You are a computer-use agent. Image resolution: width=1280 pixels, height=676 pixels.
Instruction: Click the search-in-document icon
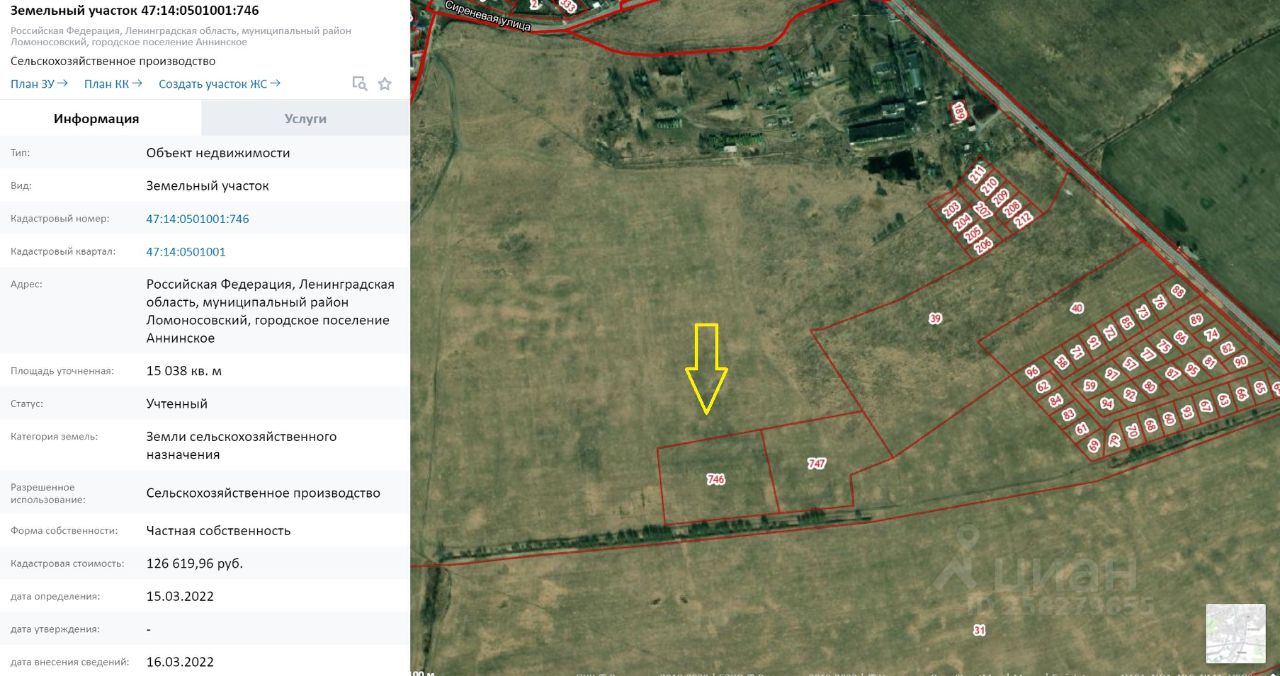click(x=360, y=84)
